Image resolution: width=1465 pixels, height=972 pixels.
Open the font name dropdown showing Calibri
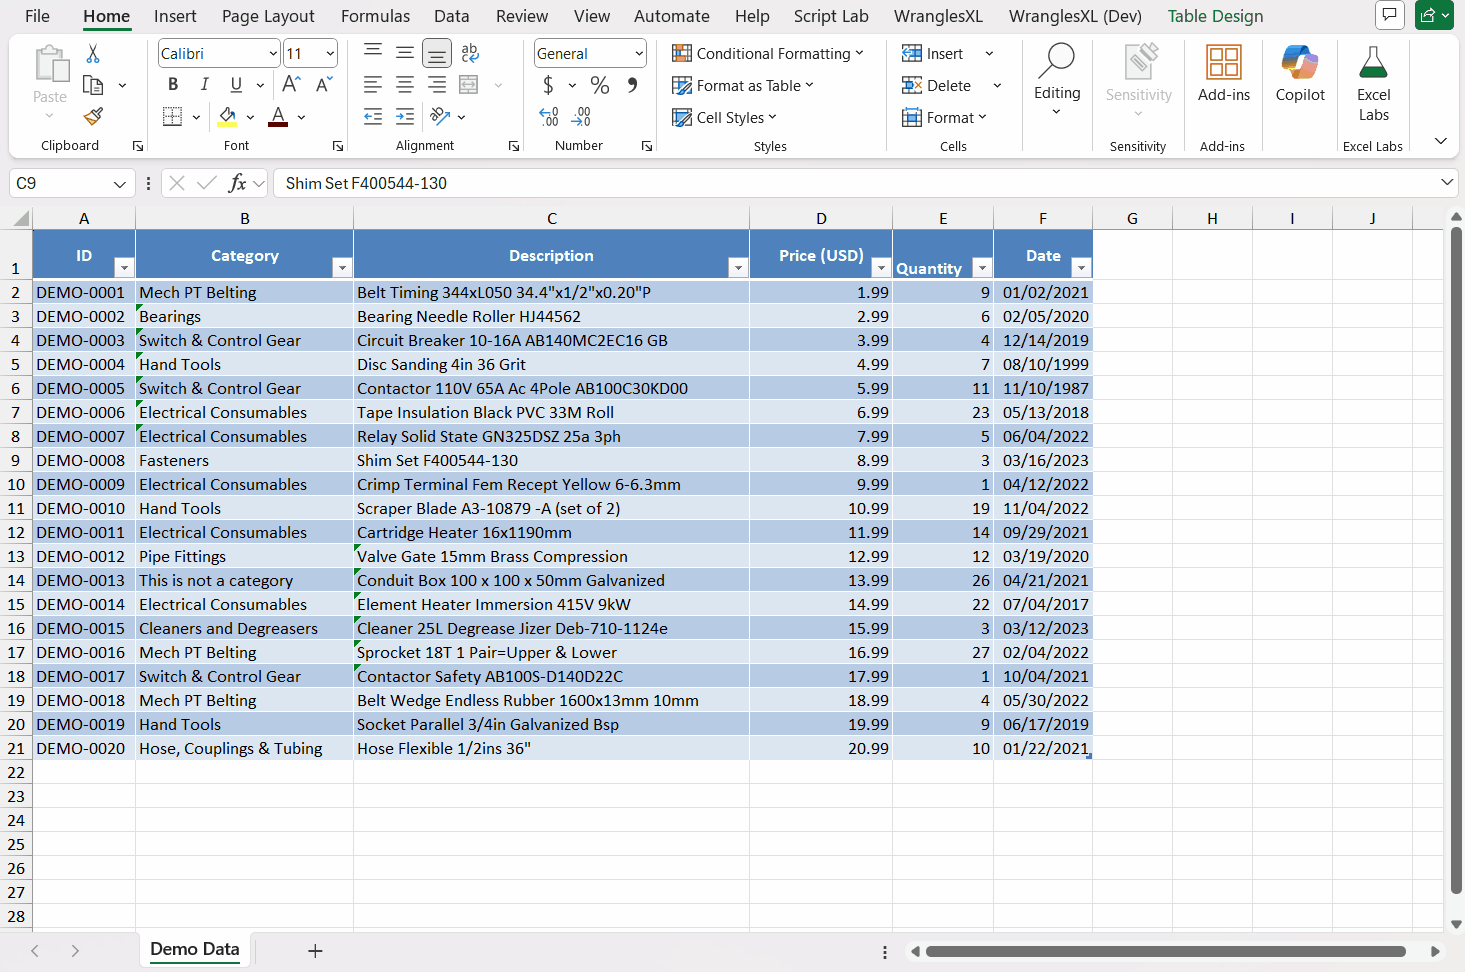[x=273, y=54]
